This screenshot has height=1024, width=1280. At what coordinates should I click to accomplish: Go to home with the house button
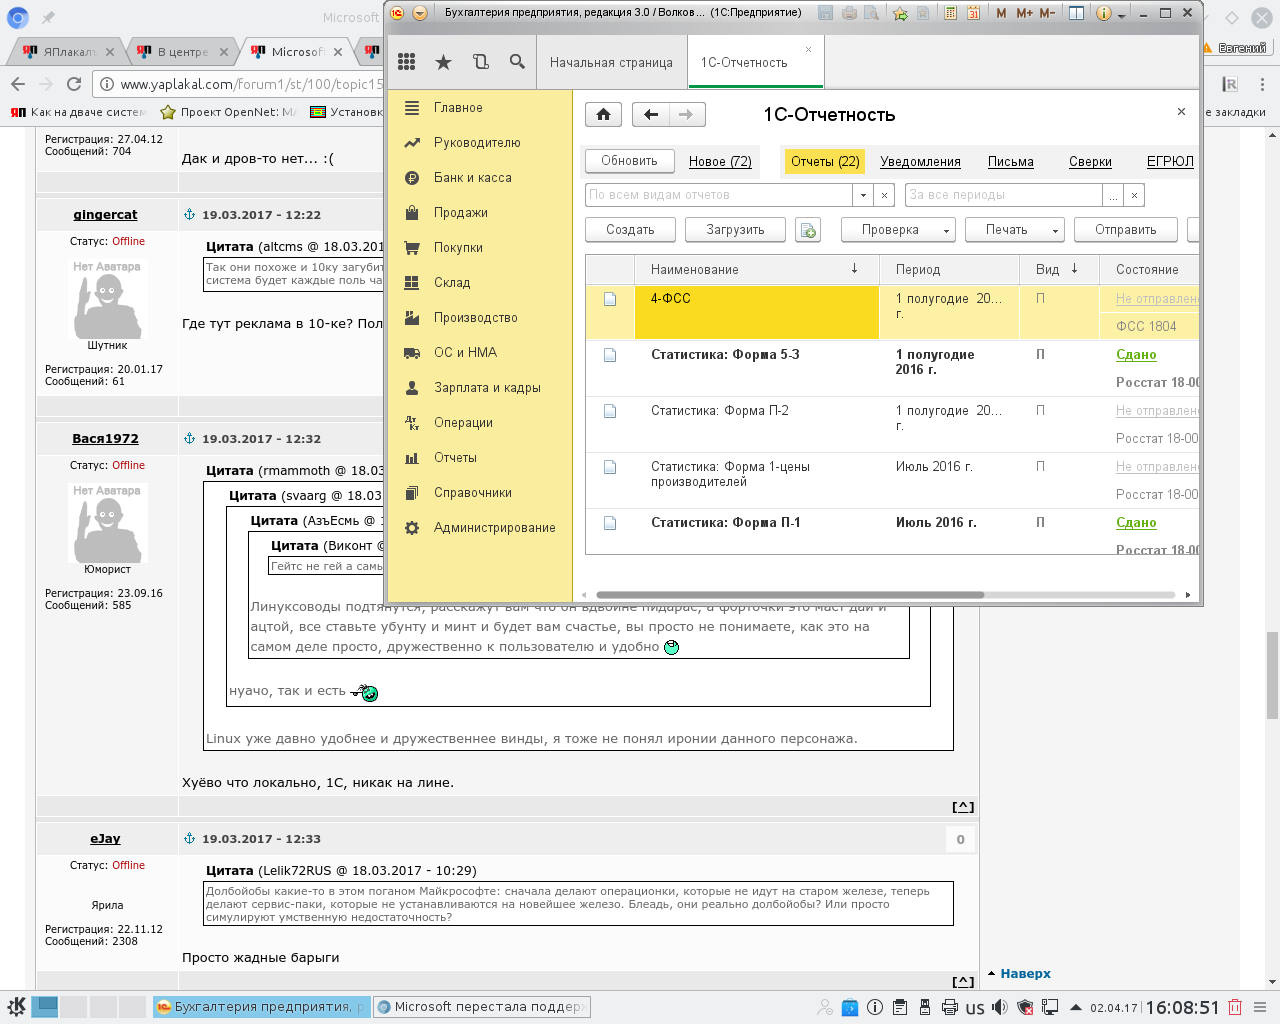pos(604,115)
